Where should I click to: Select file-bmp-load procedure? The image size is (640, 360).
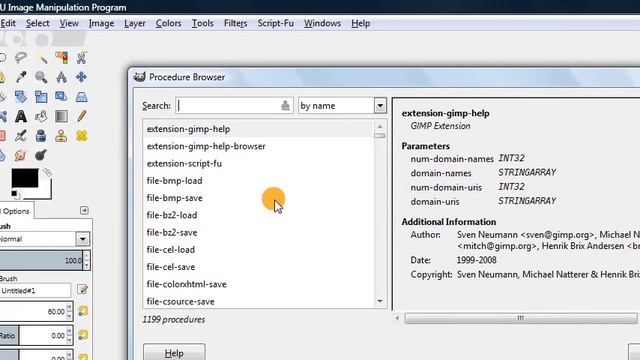[x=174, y=180]
